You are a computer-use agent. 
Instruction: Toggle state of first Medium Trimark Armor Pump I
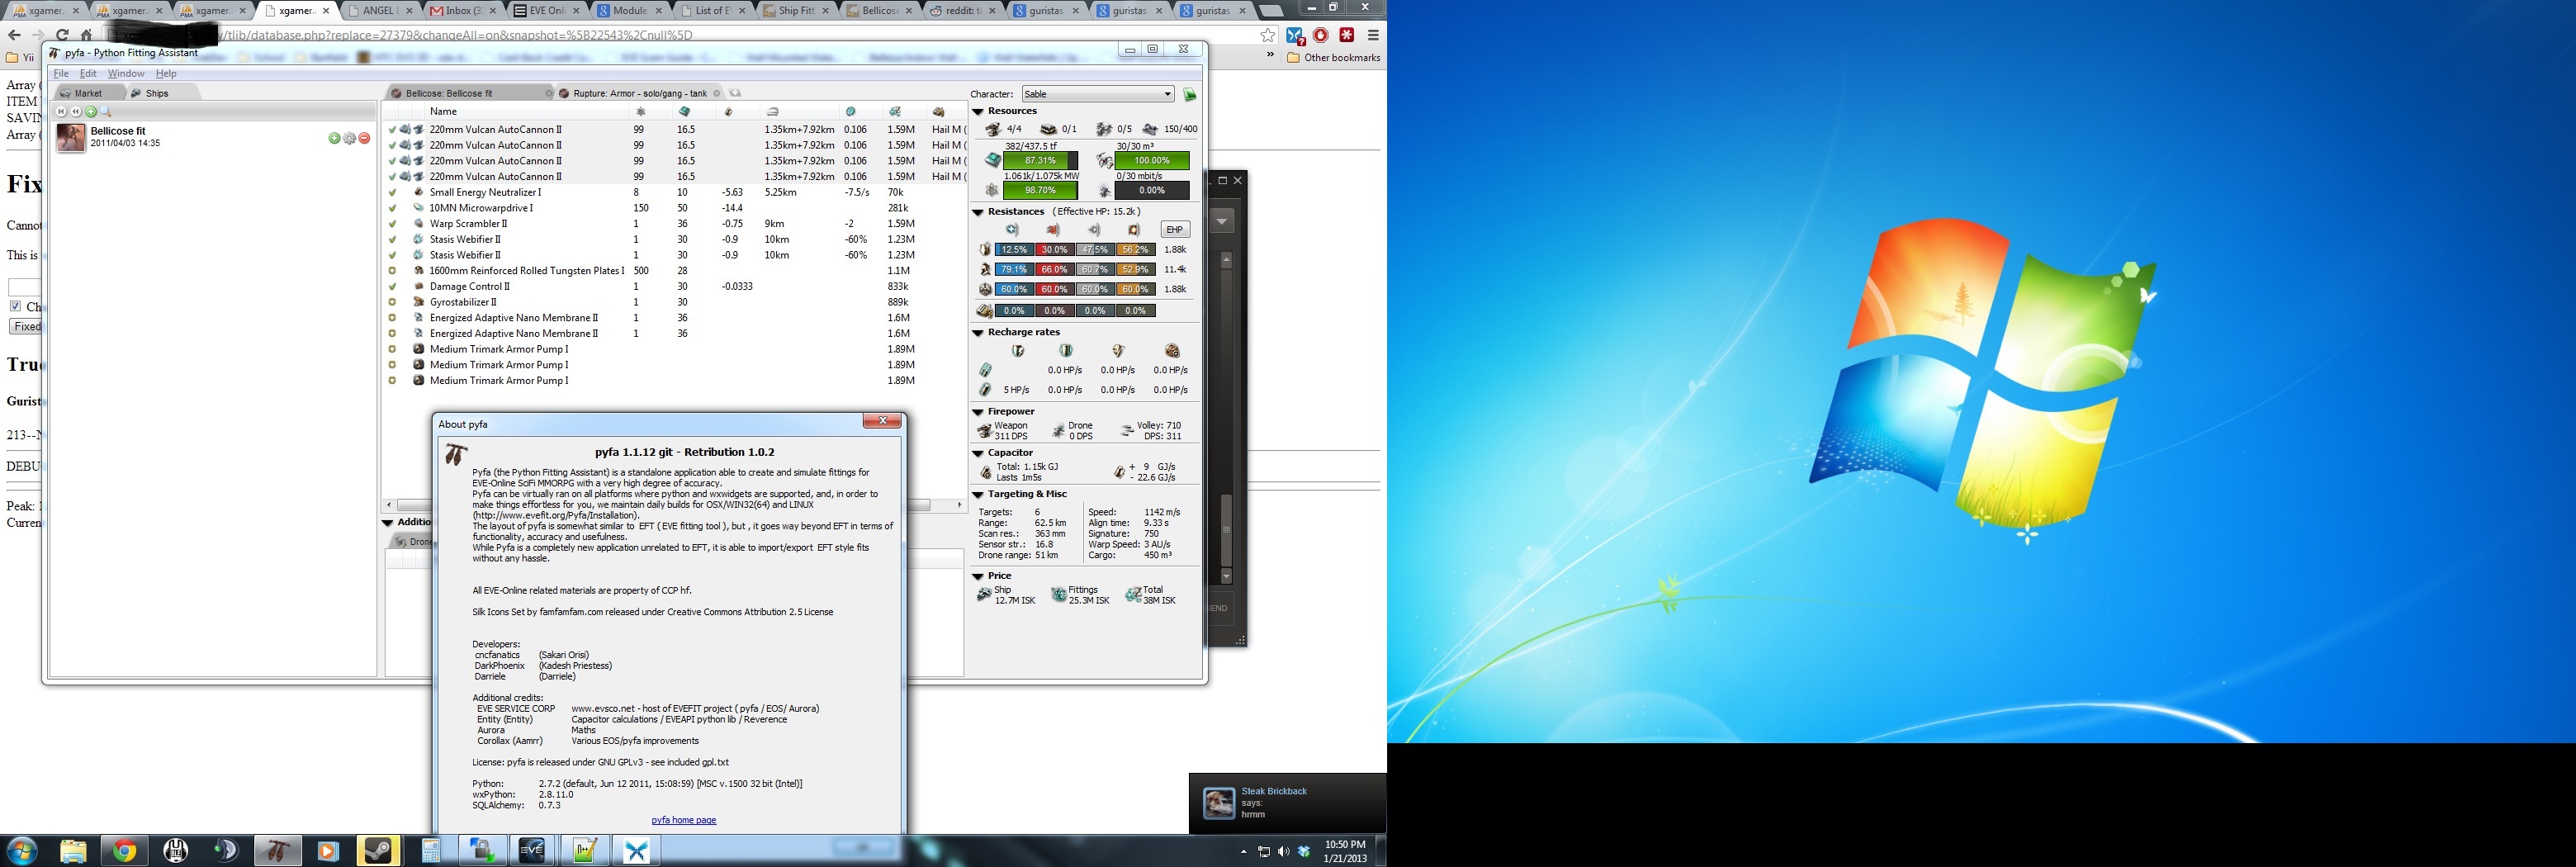pos(392,349)
